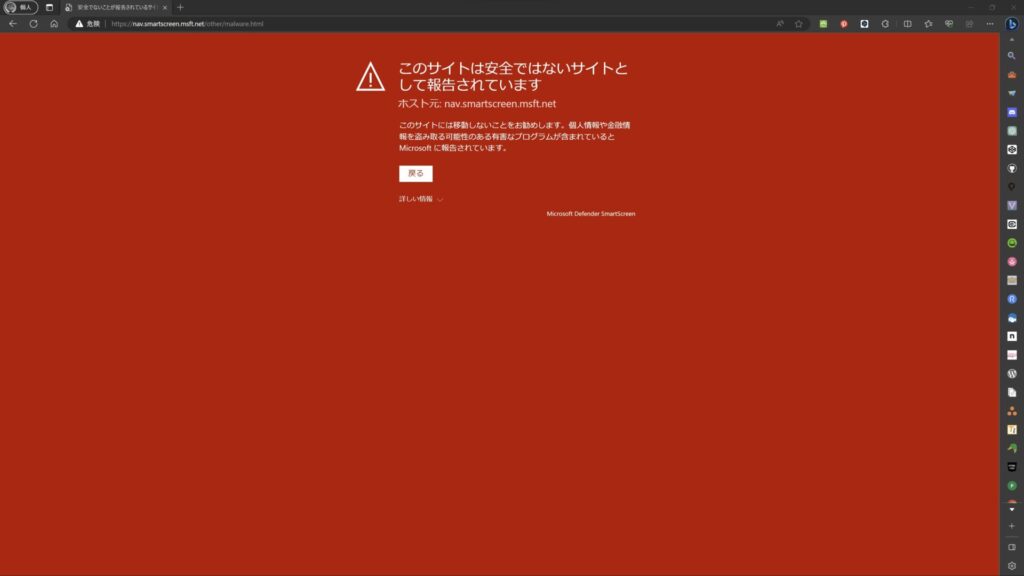The height and width of the screenshot is (576, 1024).
Task: Click the sidebar scroll-down arrow
Action: [1012, 509]
